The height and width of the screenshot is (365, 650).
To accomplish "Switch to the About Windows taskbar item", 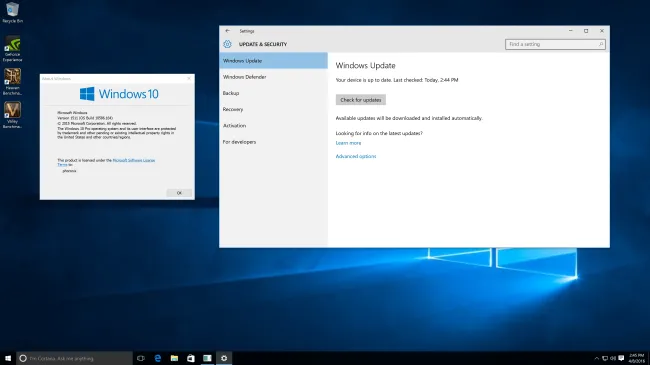I will pyautogui.click(x=207, y=358).
